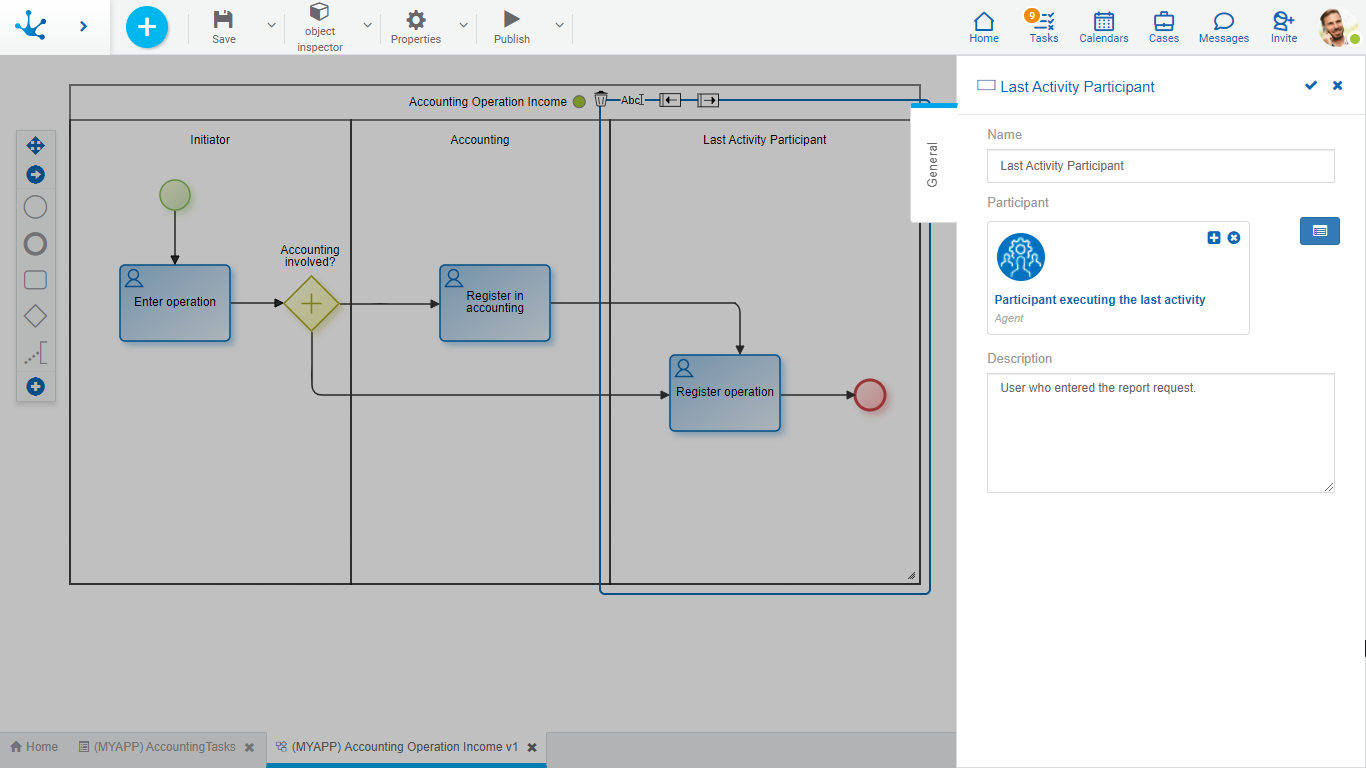Select the dotted annotation shape in palette
This screenshot has height=768, width=1366.
tap(35, 353)
